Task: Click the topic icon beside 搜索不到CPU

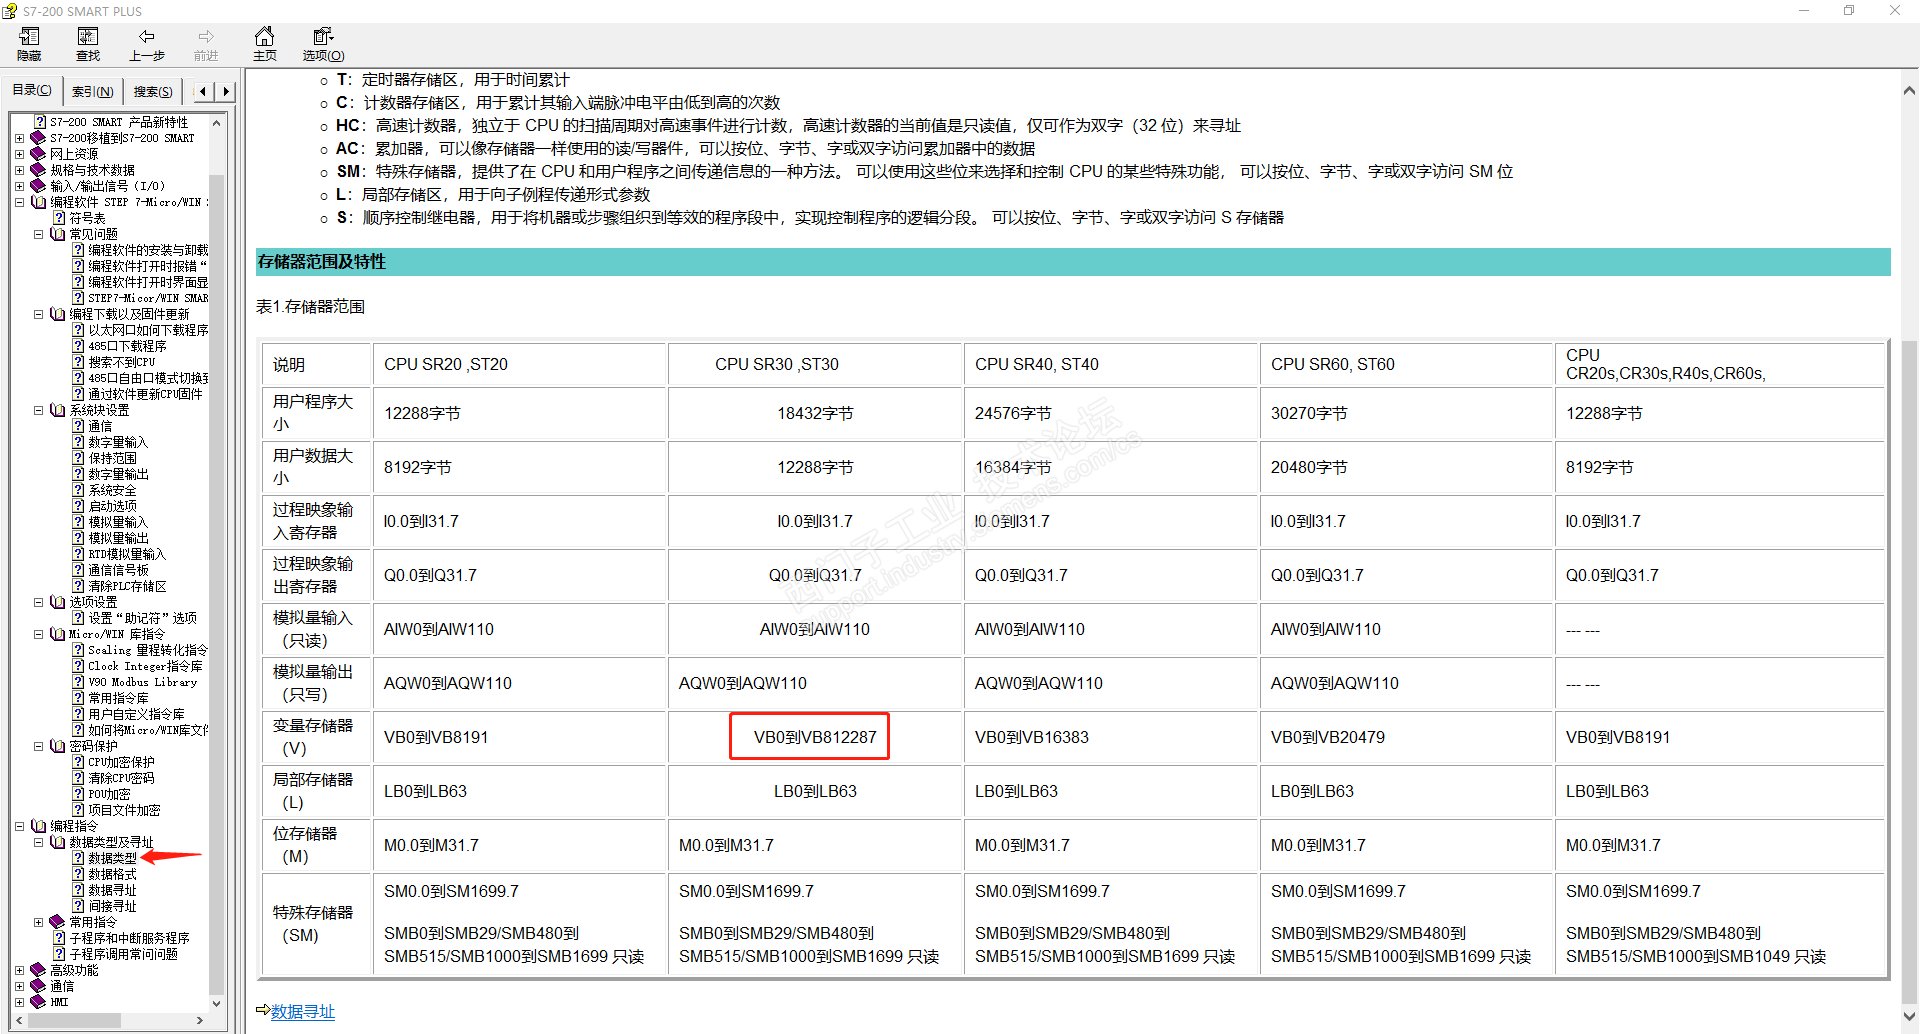Action: [78, 362]
